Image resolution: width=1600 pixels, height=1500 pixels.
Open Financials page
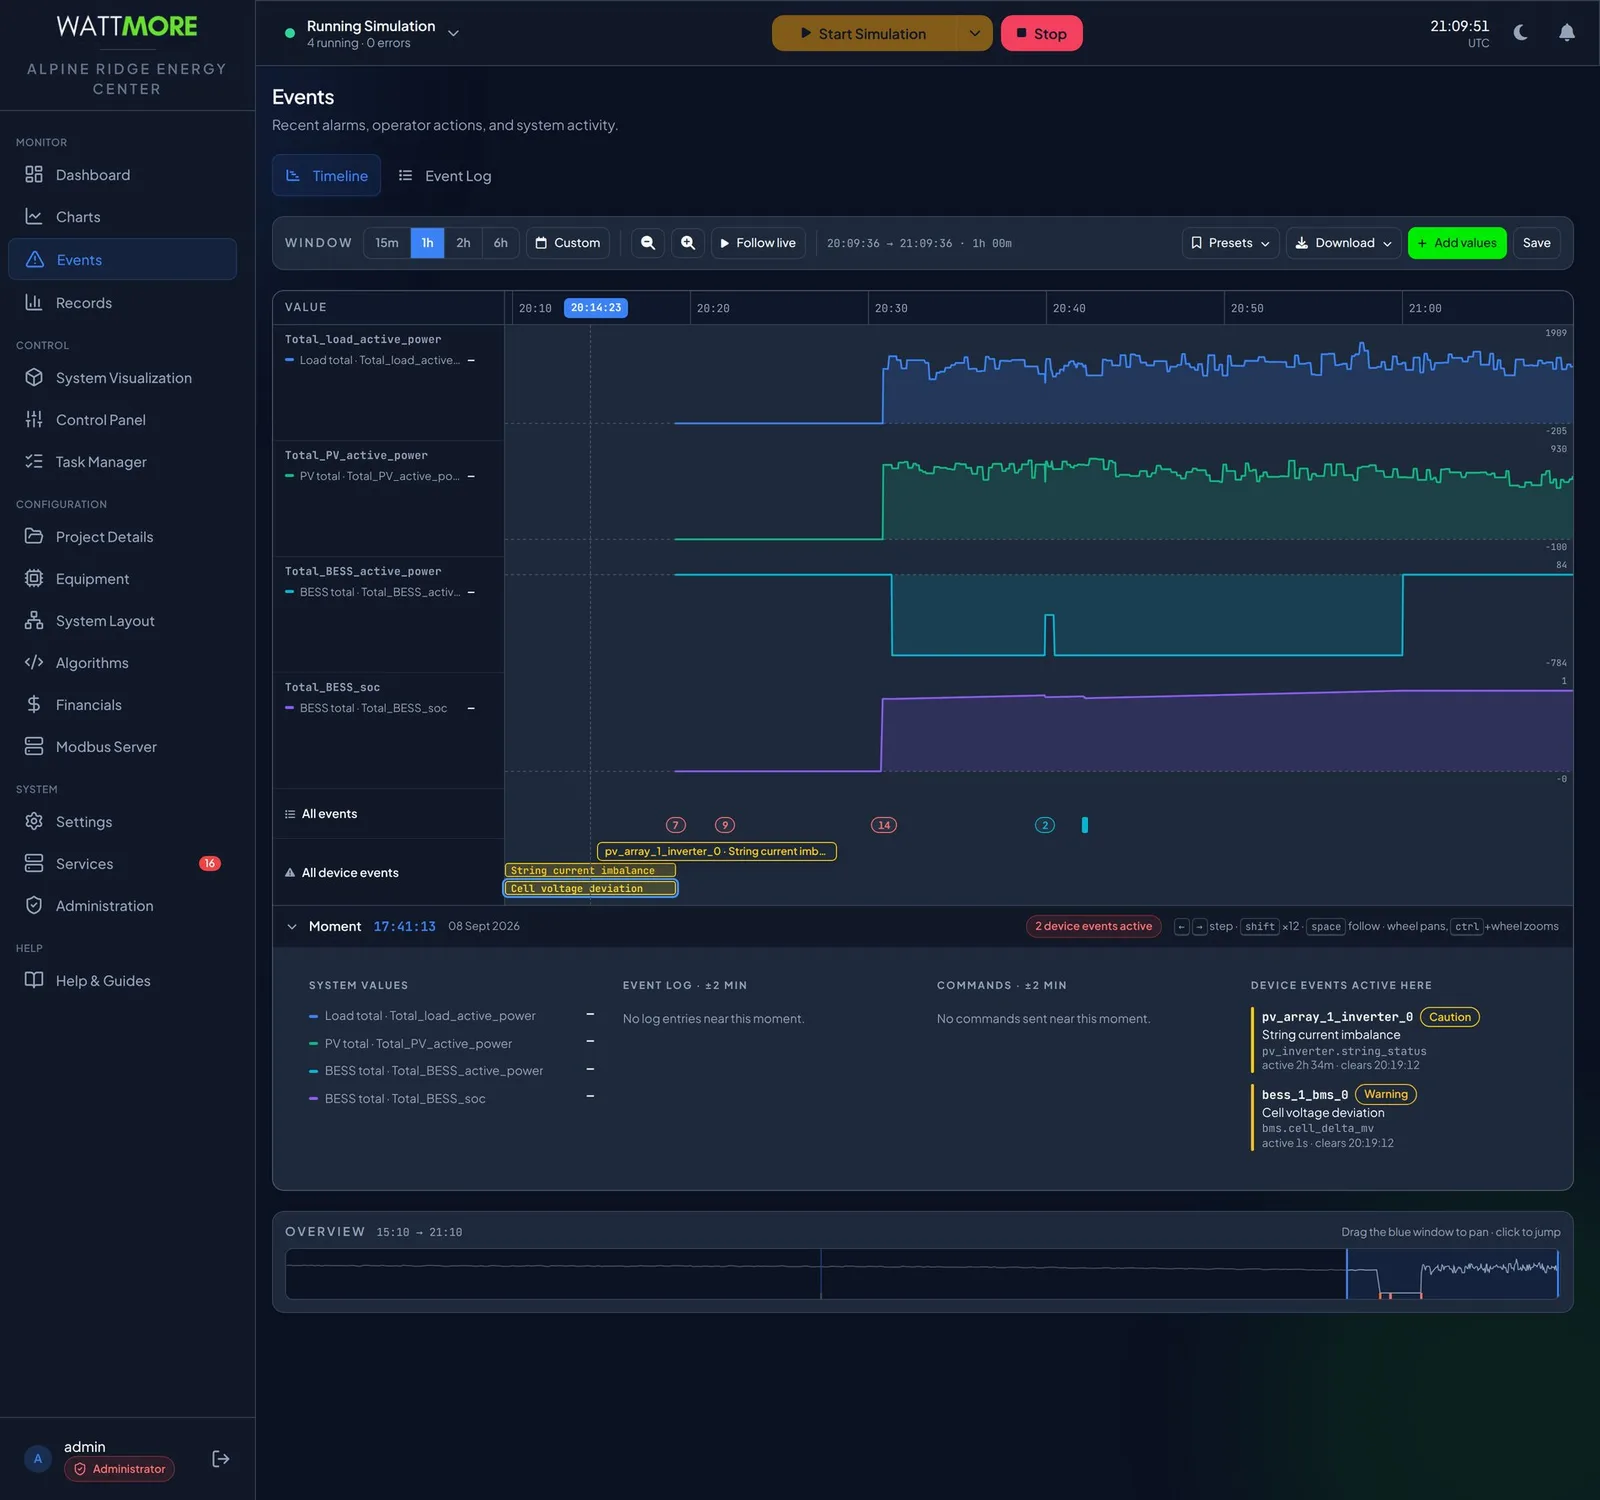point(122,705)
